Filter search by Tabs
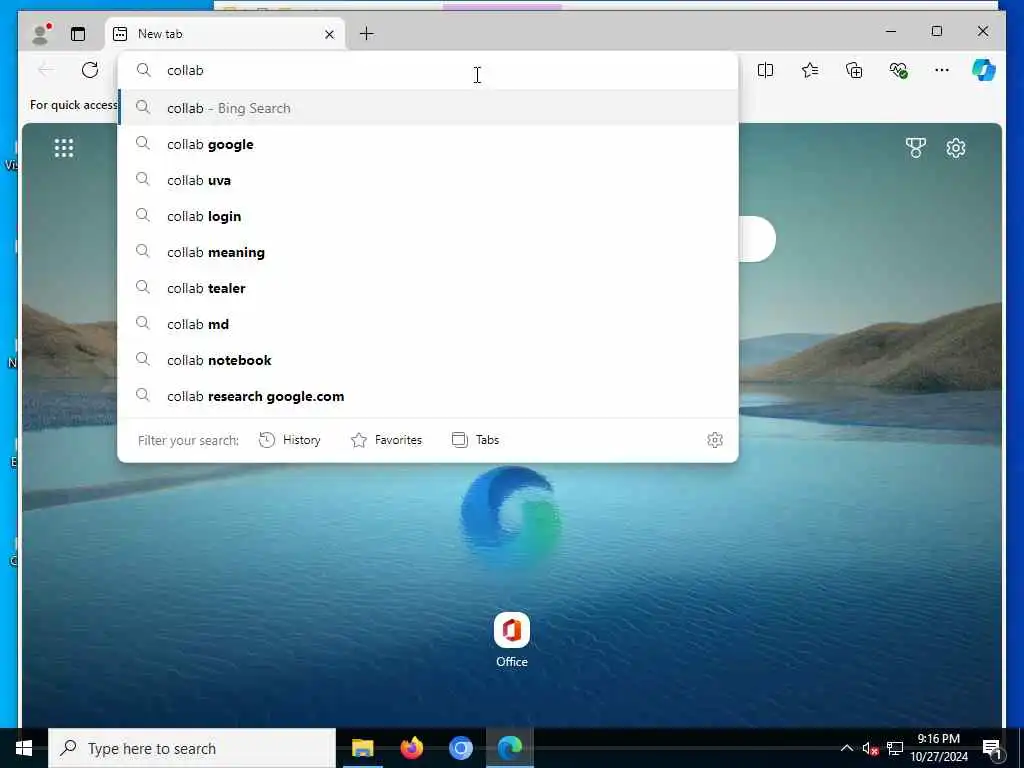 coord(475,440)
